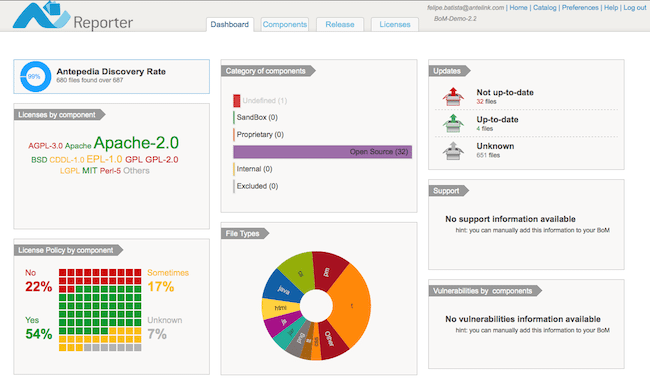Click the Antepedia Discovery Rate 99% ring
The width and height of the screenshot is (650, 383).
click(35, 77)
